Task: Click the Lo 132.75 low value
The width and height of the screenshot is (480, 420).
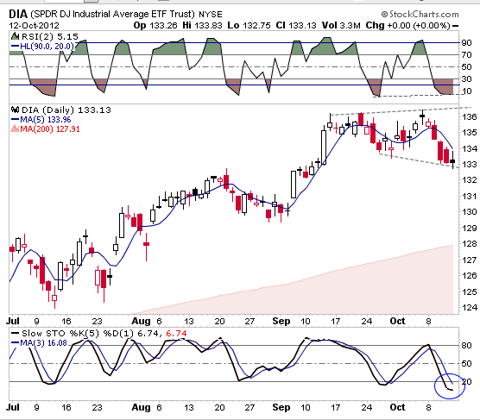Action: pos(249,25)
